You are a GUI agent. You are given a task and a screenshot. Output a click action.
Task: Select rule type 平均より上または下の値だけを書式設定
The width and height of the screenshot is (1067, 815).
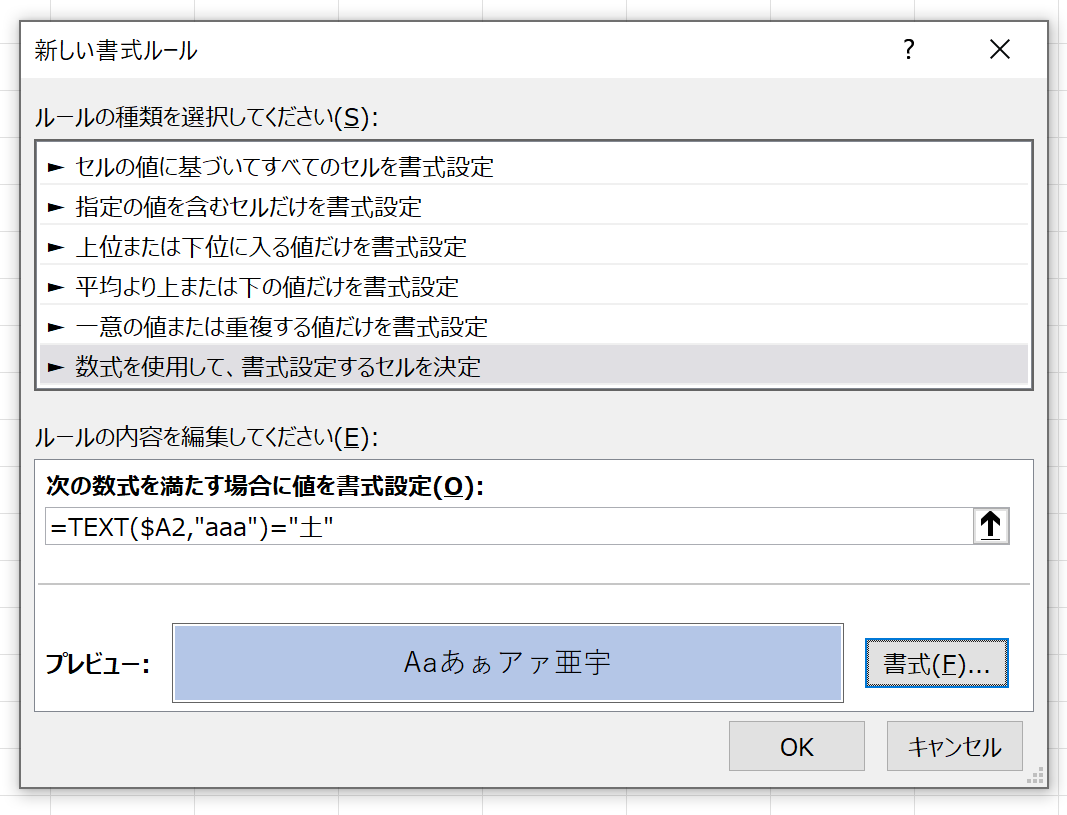click(x=534, y=287)
